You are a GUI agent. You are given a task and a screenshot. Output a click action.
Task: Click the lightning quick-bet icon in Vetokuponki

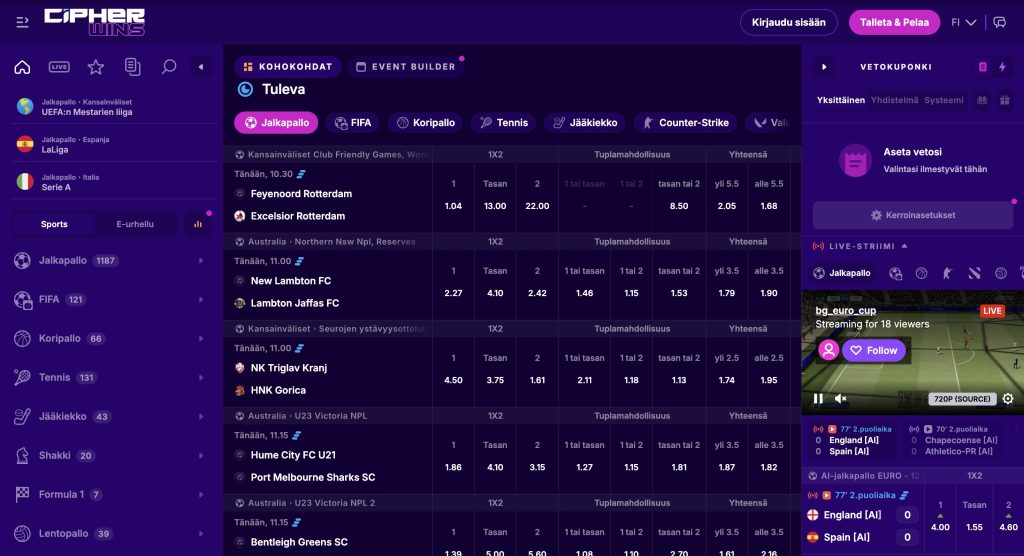[x=1002, y=67]
